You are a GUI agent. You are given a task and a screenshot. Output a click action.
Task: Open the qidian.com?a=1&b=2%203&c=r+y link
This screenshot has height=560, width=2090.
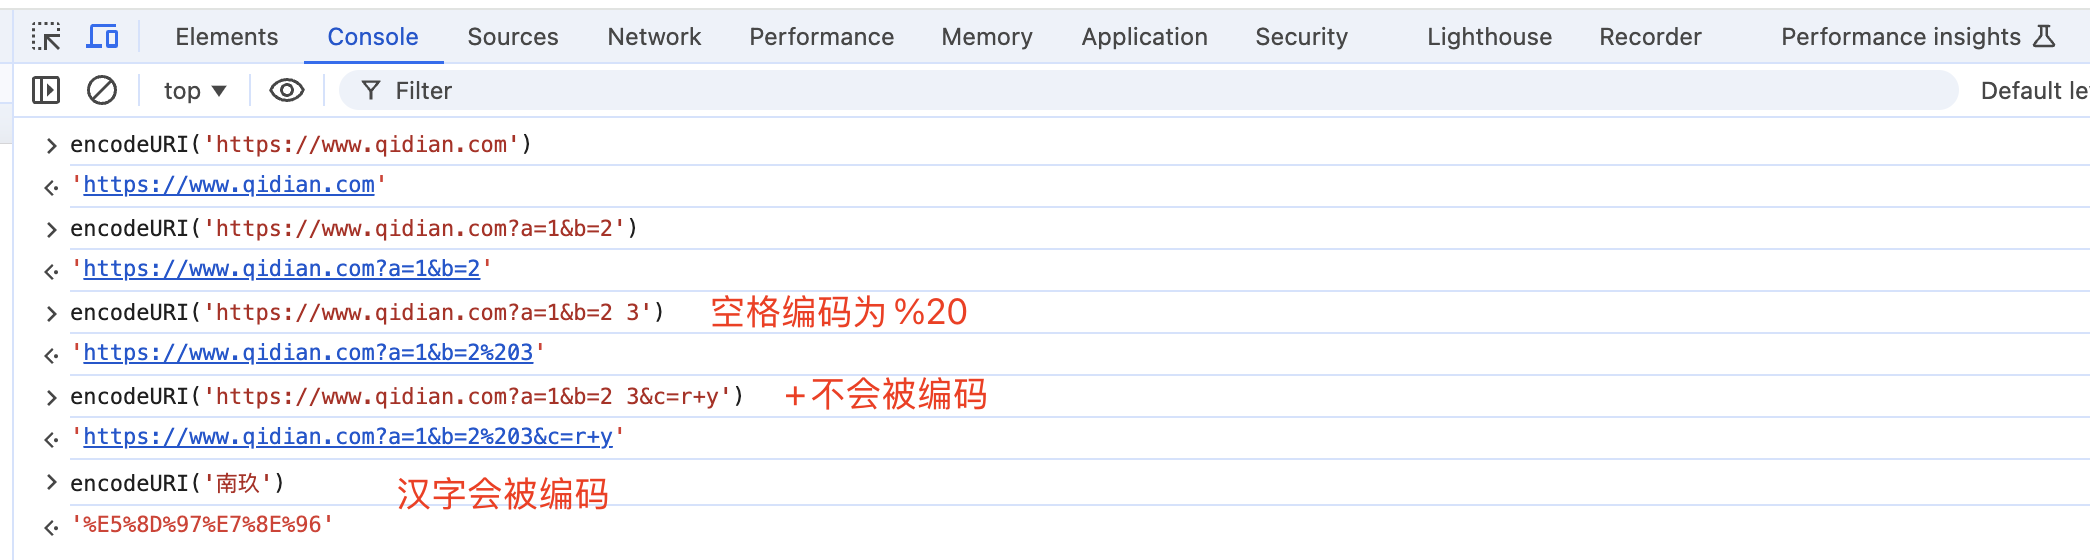point(348,437)
